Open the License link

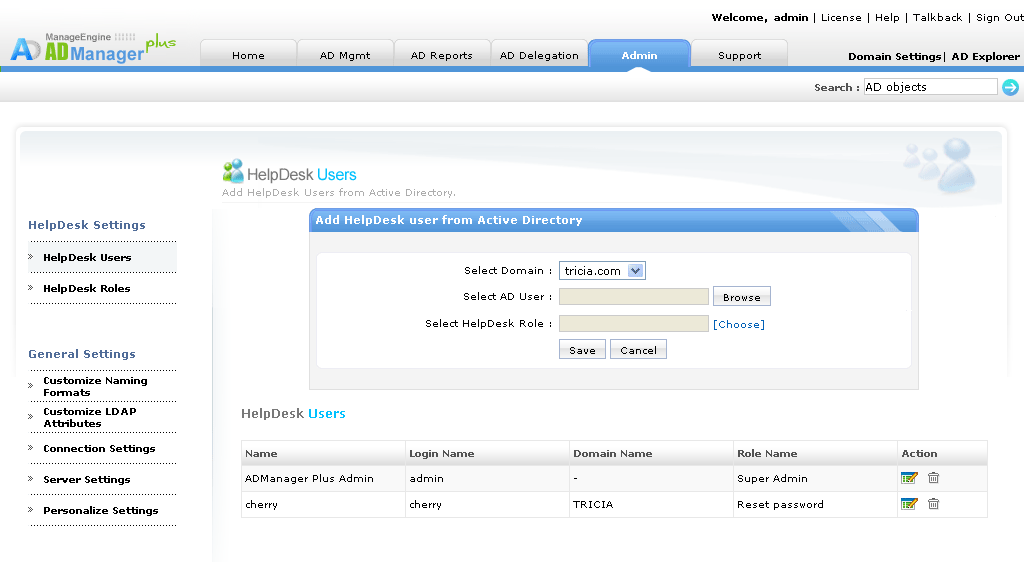point(840,18)
